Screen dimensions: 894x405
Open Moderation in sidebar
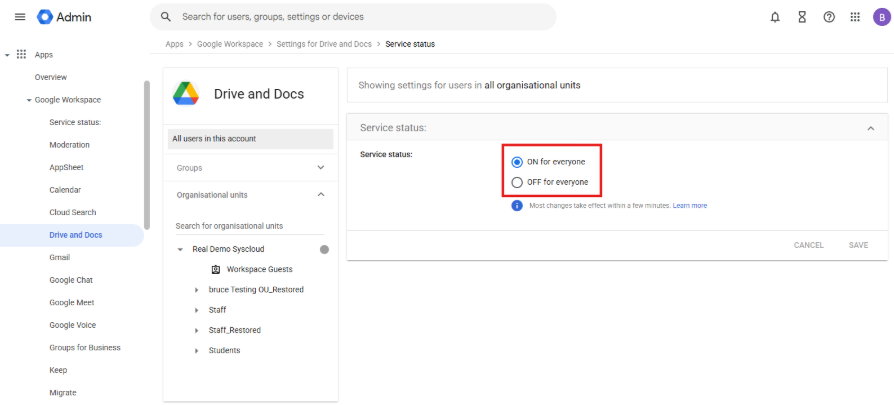[70, 145]
